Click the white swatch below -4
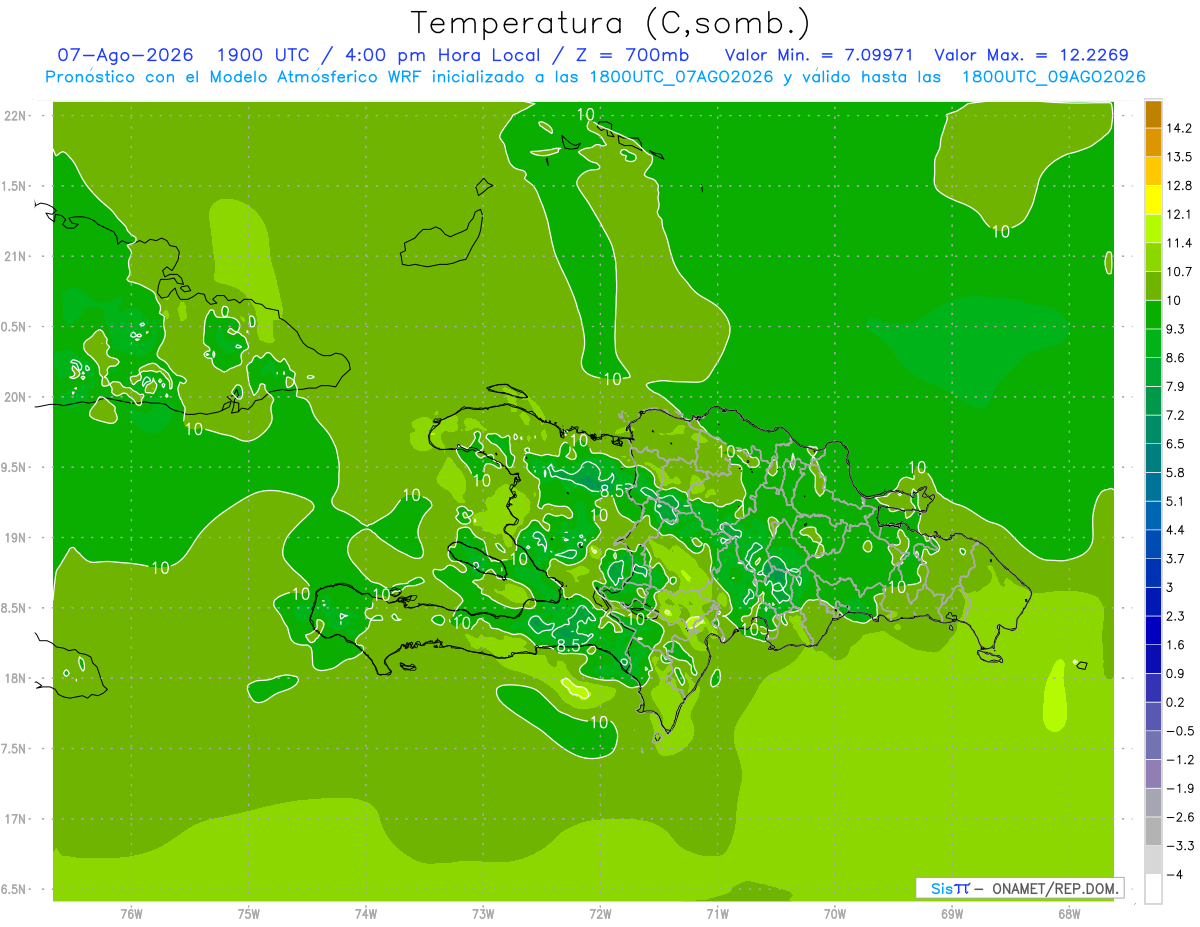The height and width of the screenshot is (927, 1200). [1153, 889]
